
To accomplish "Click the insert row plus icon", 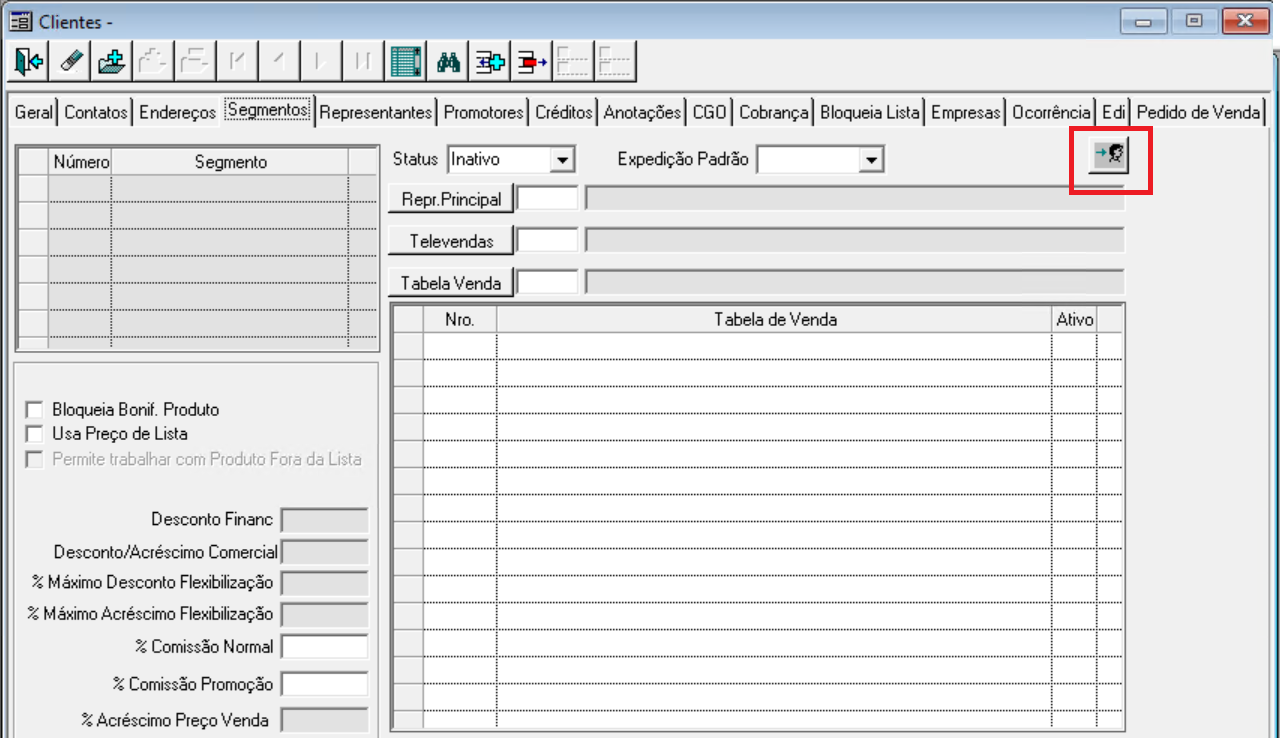I will point(490,62).
